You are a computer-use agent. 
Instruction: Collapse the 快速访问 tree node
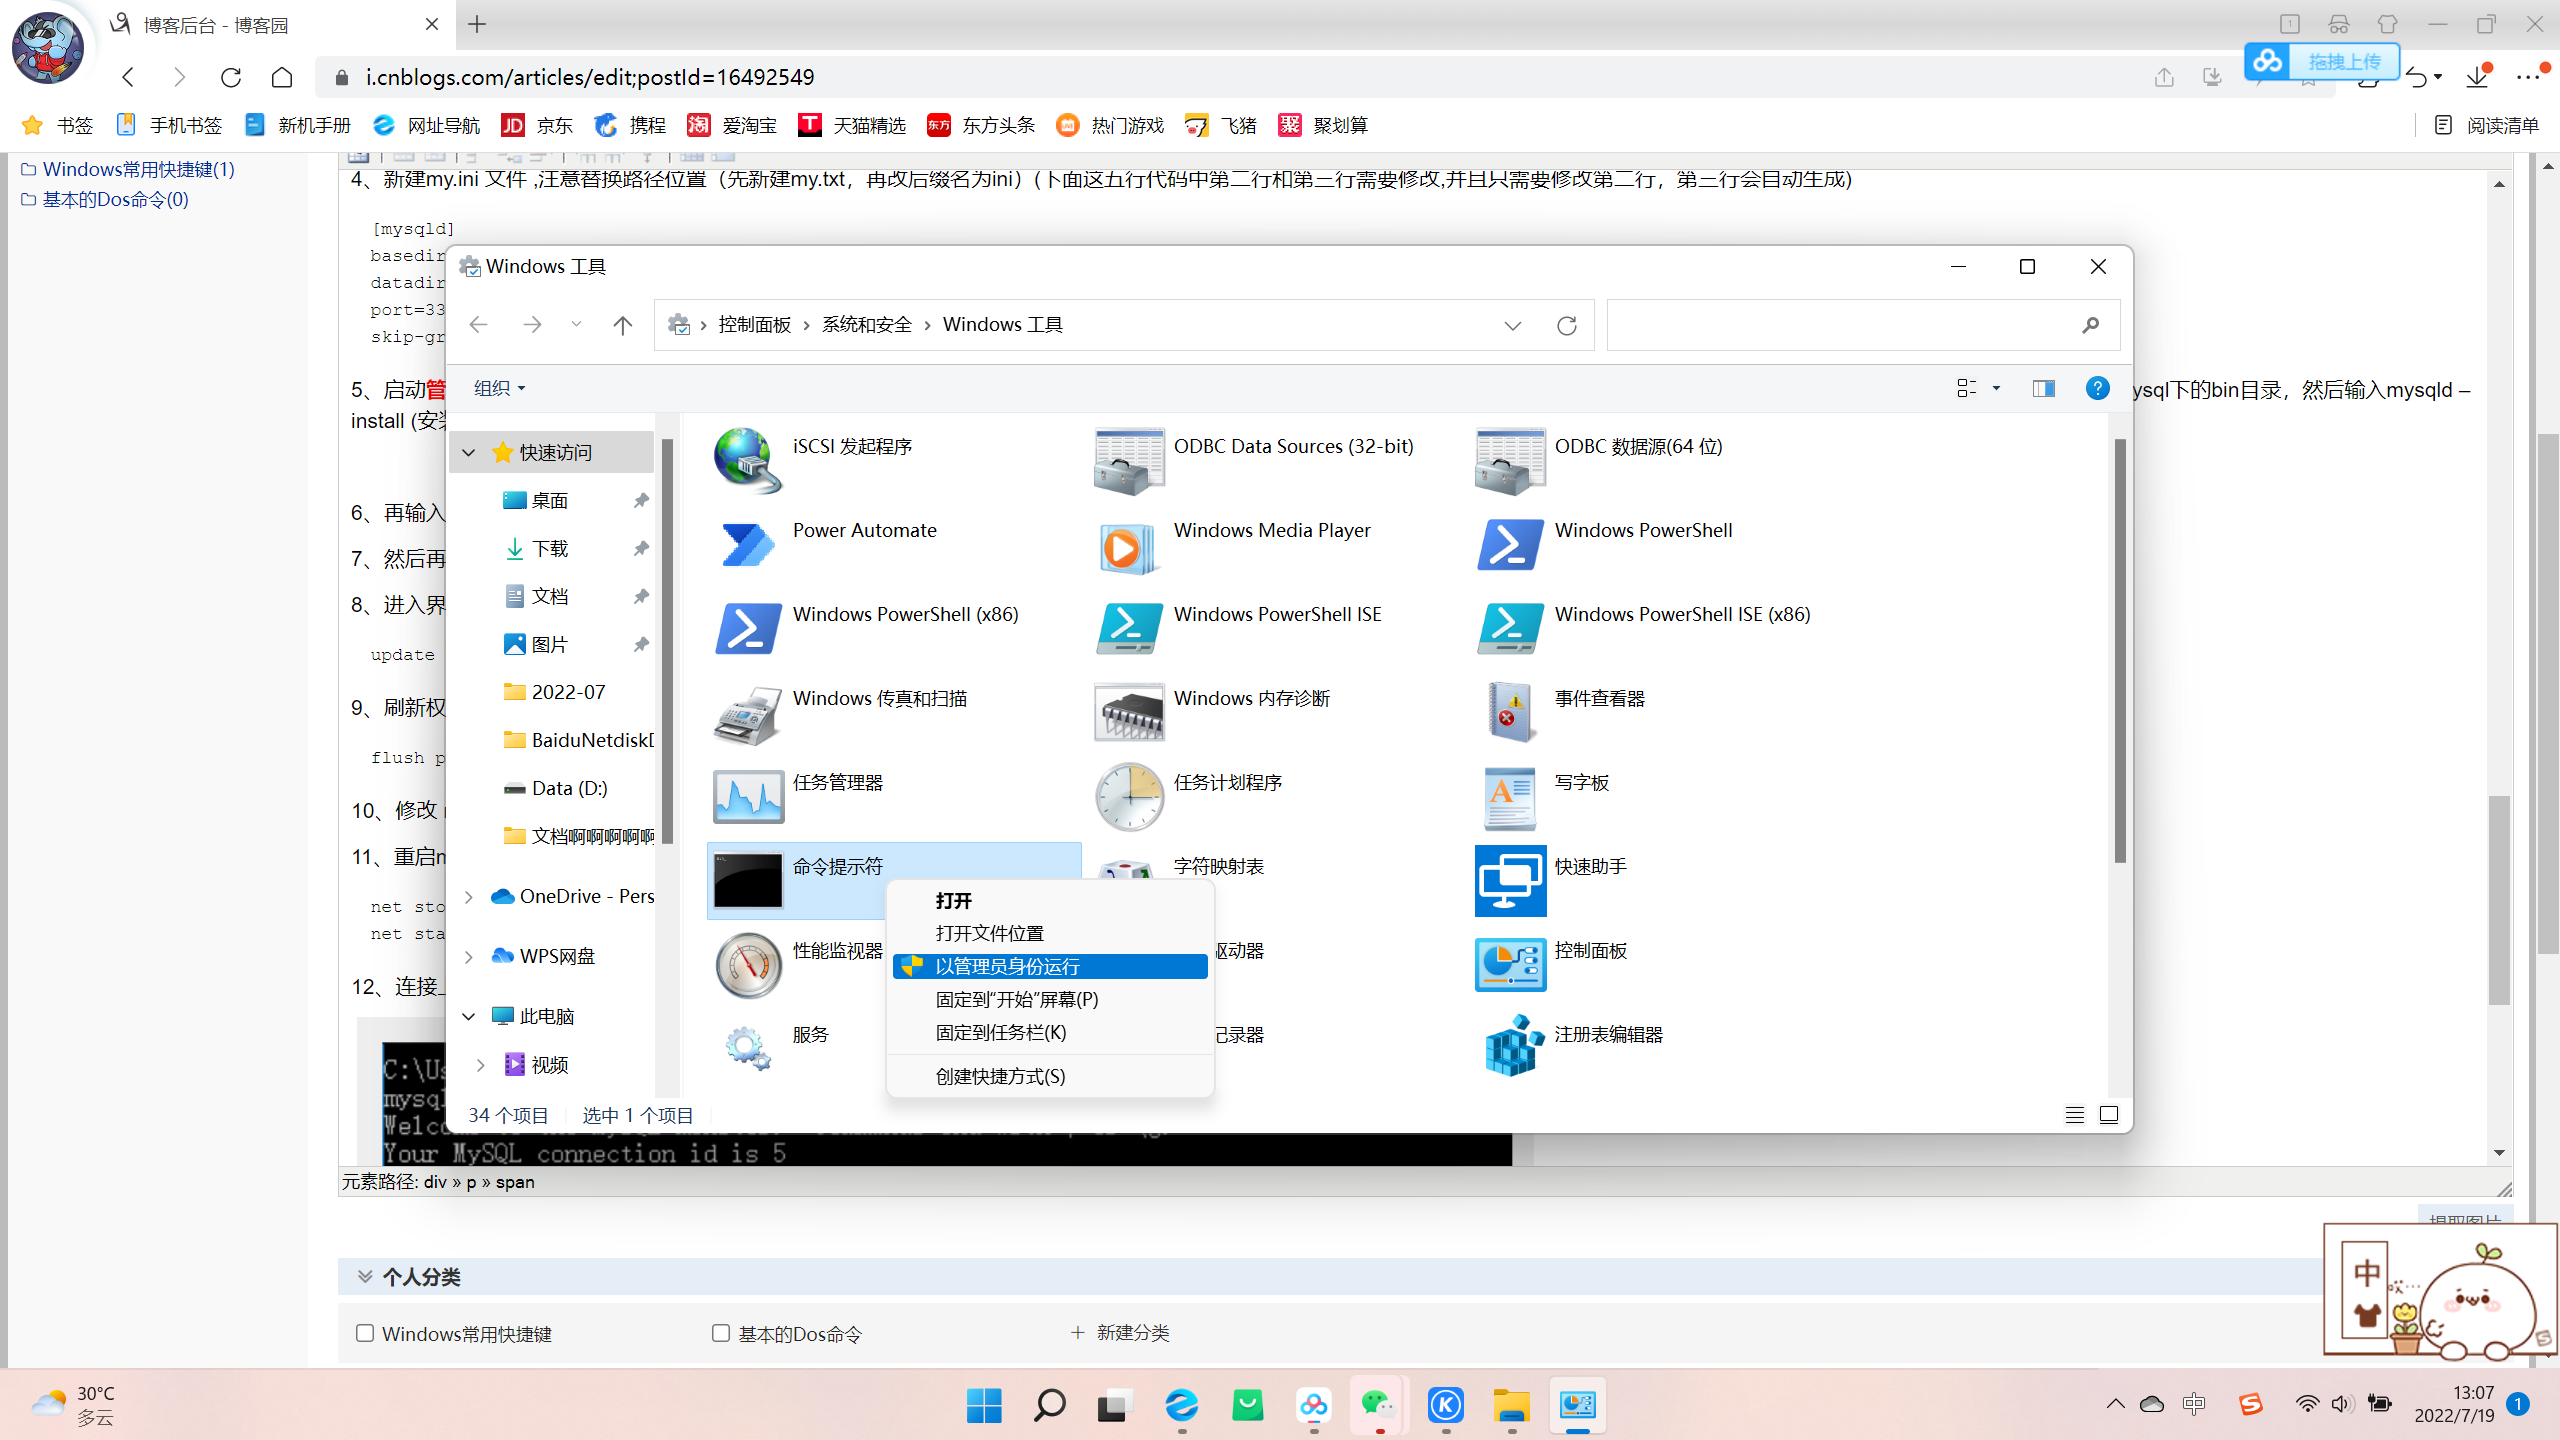(x=468, y=453)
